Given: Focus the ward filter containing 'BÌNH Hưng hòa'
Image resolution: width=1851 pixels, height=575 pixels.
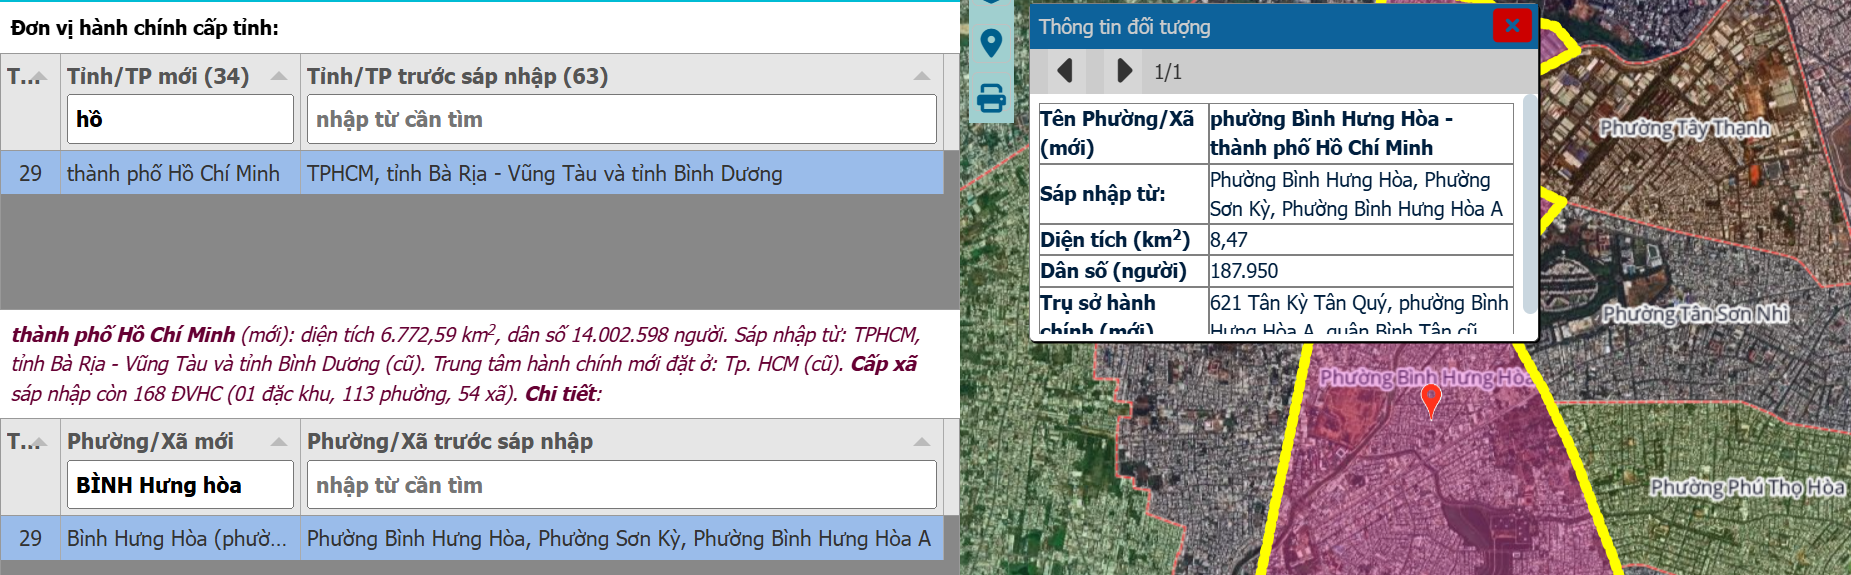Looking at the screenshot, I should click(180, 485).
